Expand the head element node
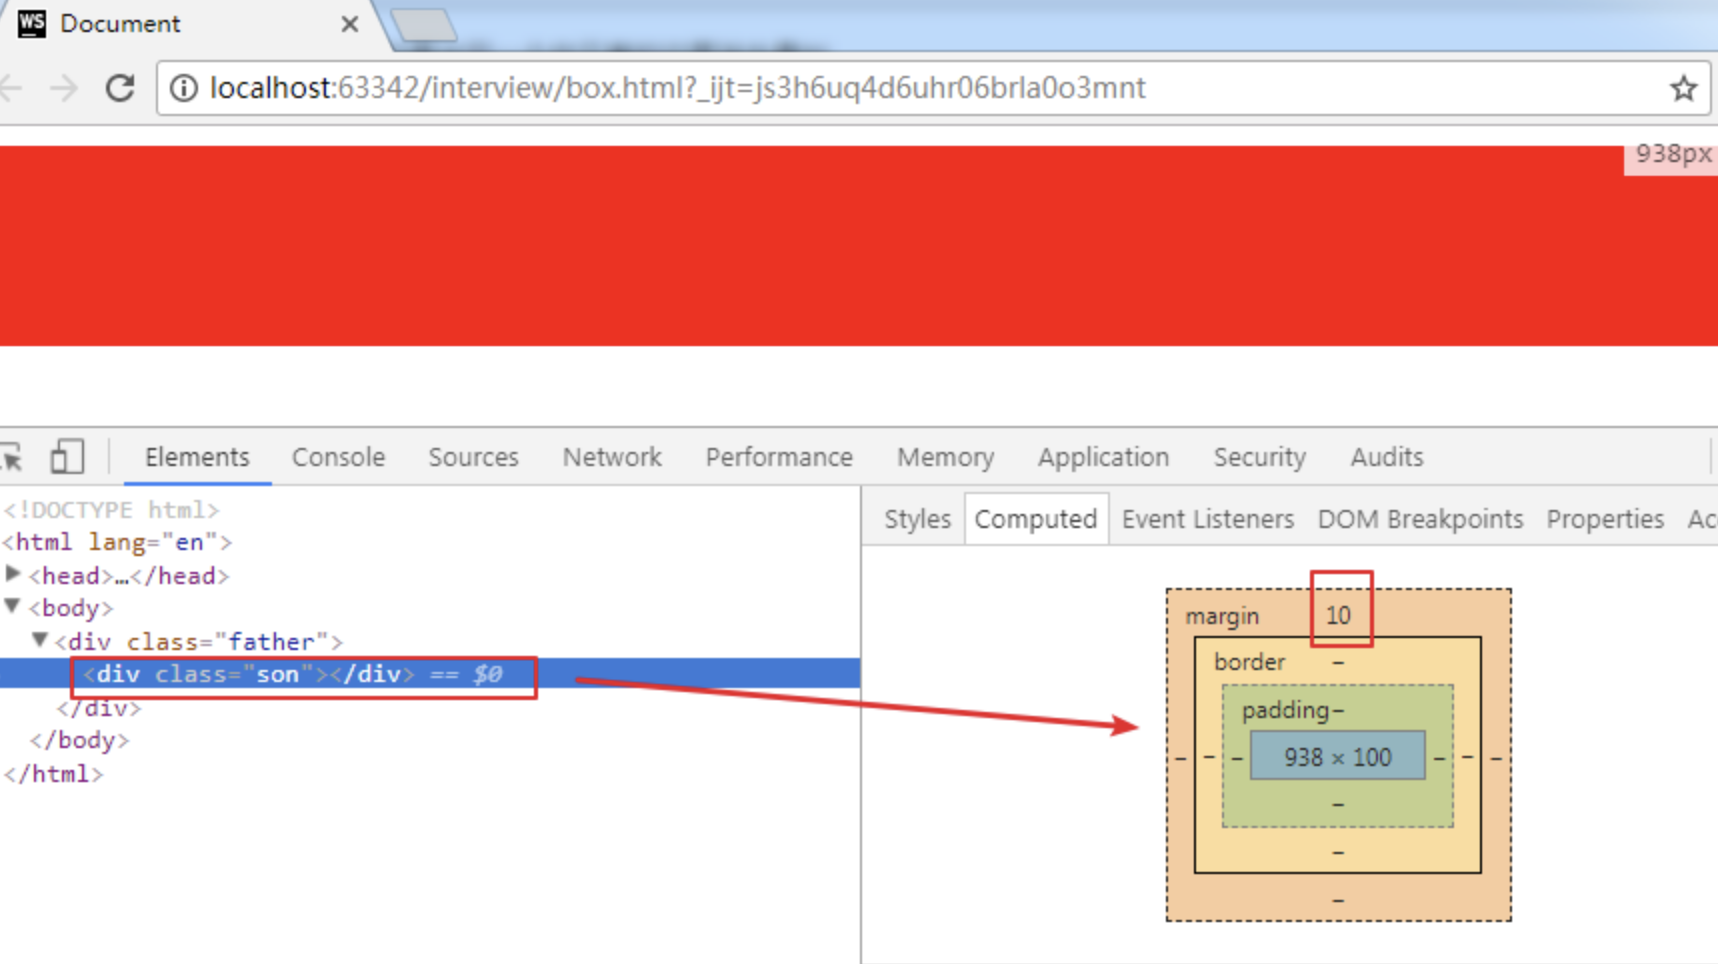1718x964 pixels. (x=13, y=575)
